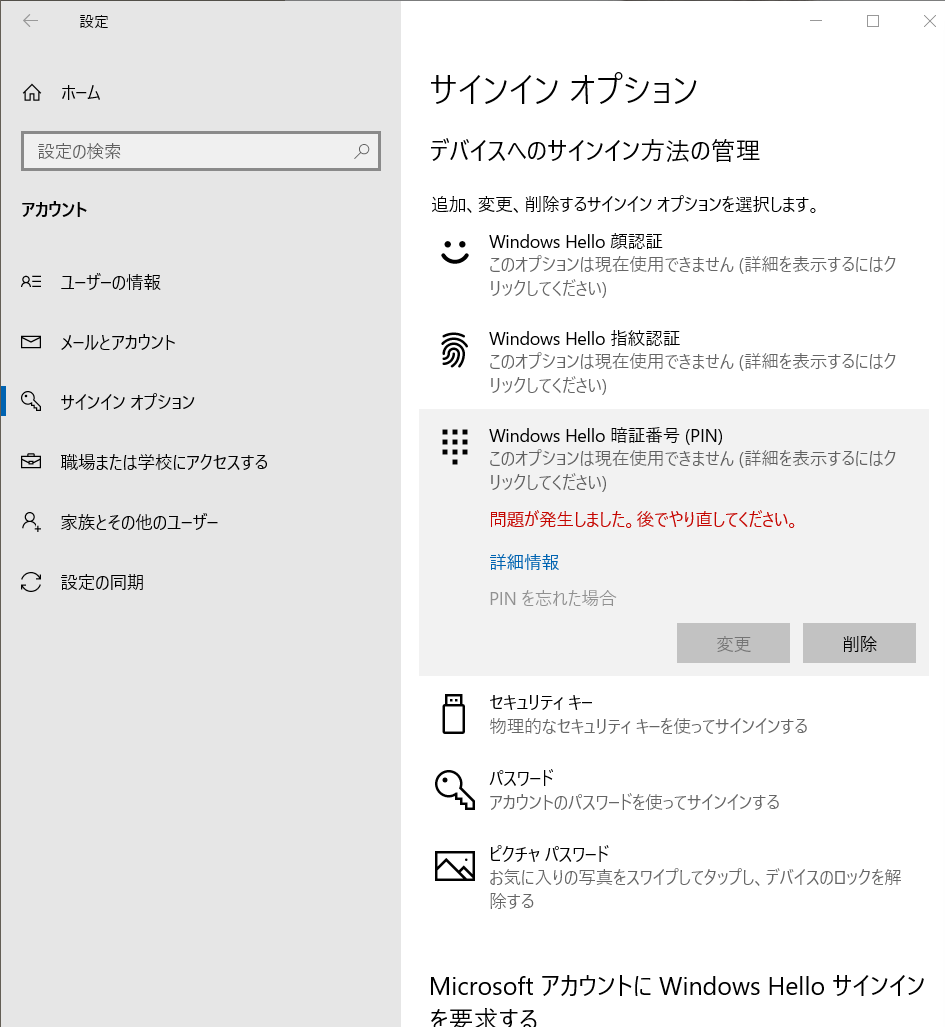
Task: Click the 変更 button
Action: click(733, 643)
